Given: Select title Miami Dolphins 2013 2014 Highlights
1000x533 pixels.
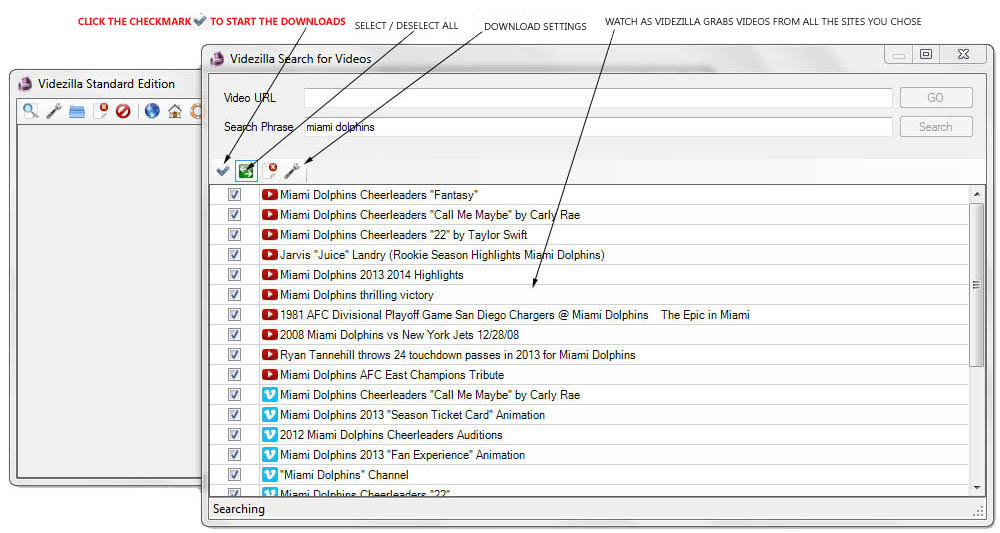Looking at the screenshot, I should (372, 275).
